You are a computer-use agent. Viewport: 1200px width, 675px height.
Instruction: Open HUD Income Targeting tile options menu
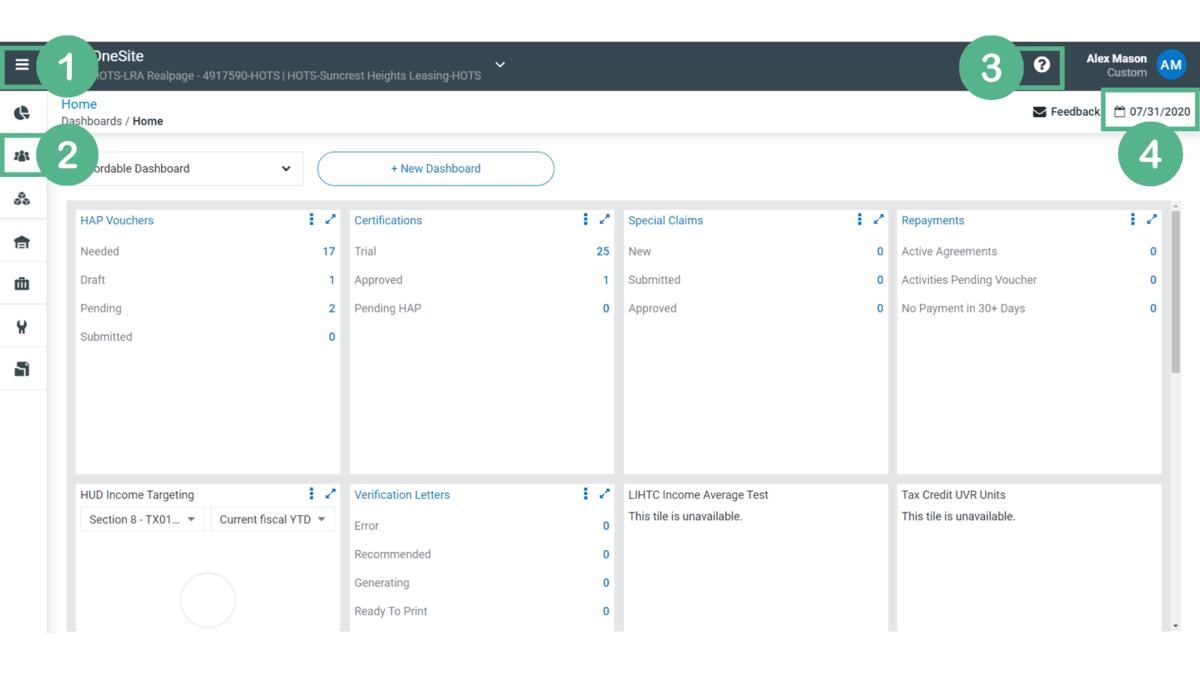[312, 493]
